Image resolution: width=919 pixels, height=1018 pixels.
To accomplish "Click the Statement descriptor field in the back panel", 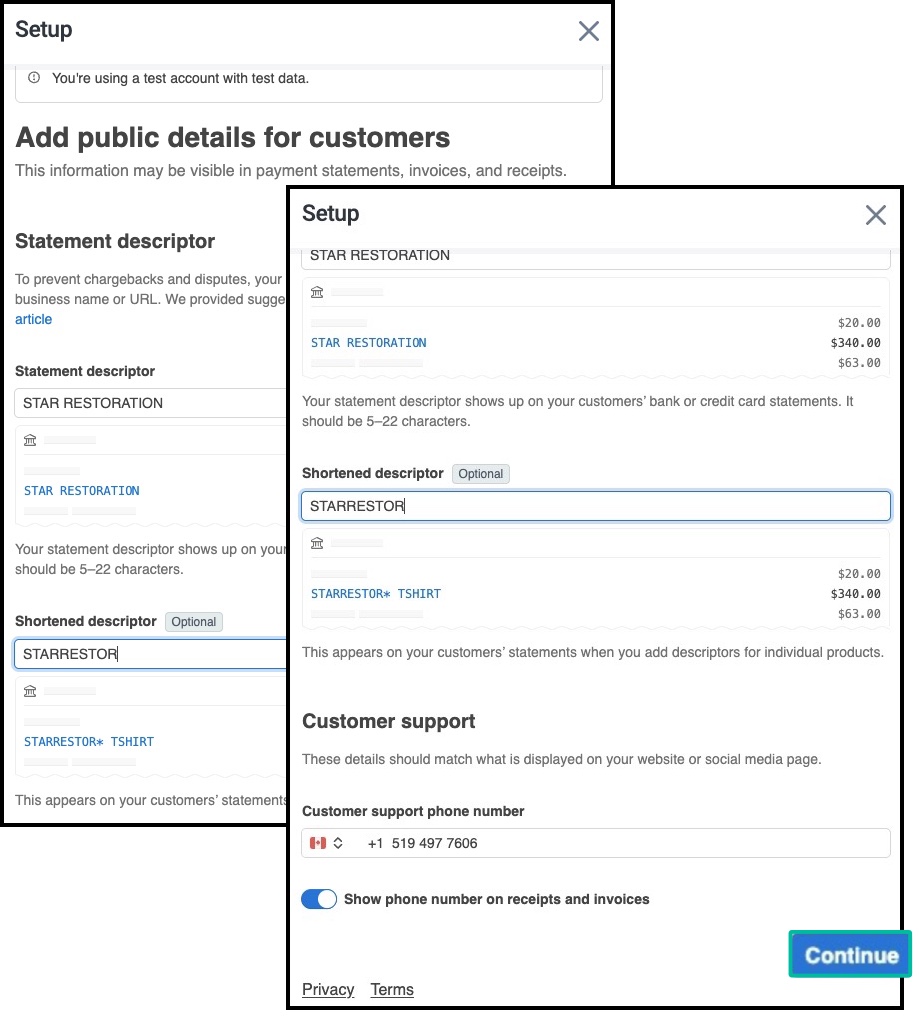I will tap(150, 403).
